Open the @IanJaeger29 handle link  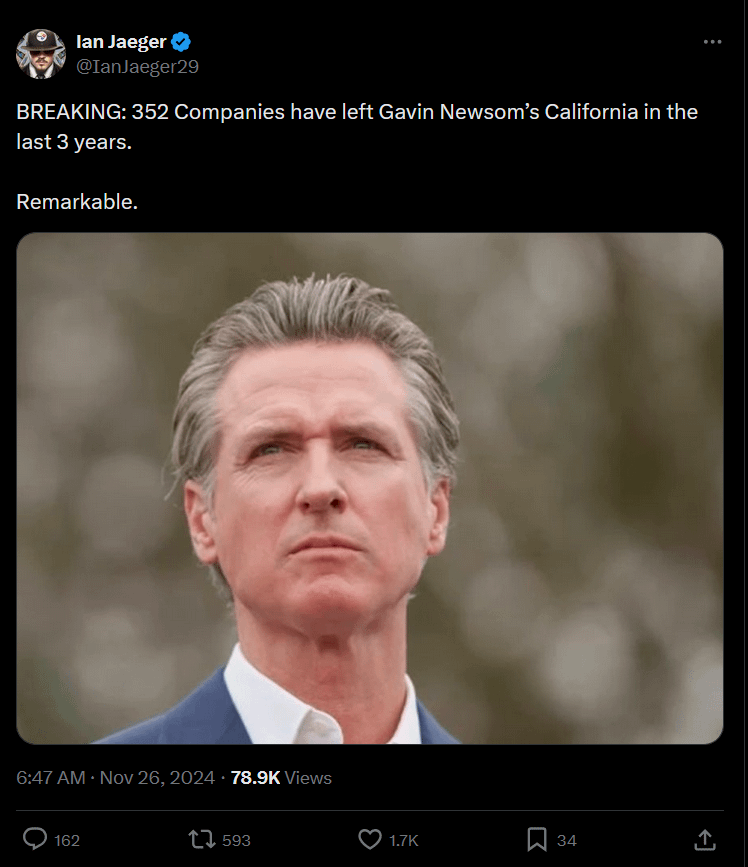point(137,66)
